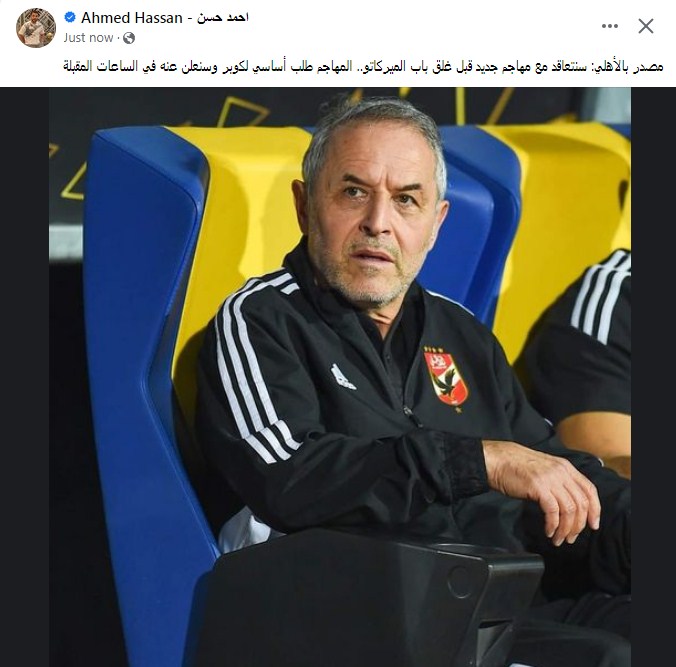676x667 pixels.
Task: Click the word مصدر starting the caption
Action: click(649, 67)
